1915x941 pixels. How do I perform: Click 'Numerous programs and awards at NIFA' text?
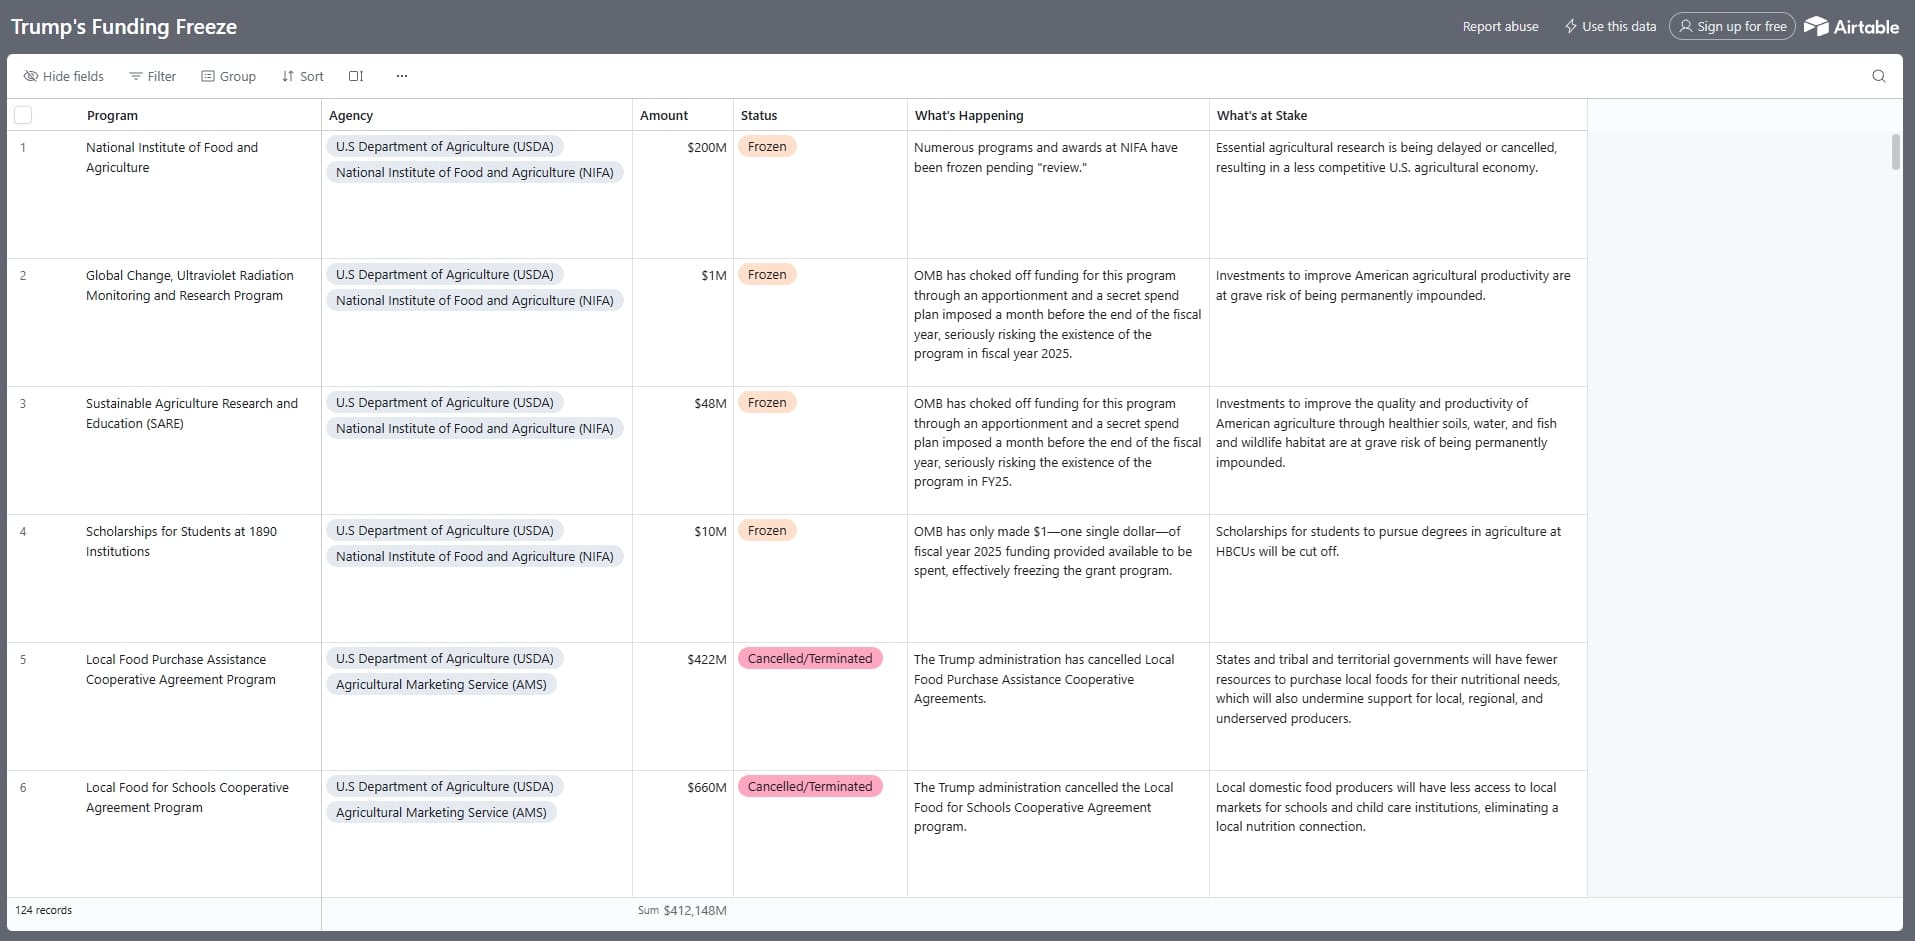tap(1046, 157)
